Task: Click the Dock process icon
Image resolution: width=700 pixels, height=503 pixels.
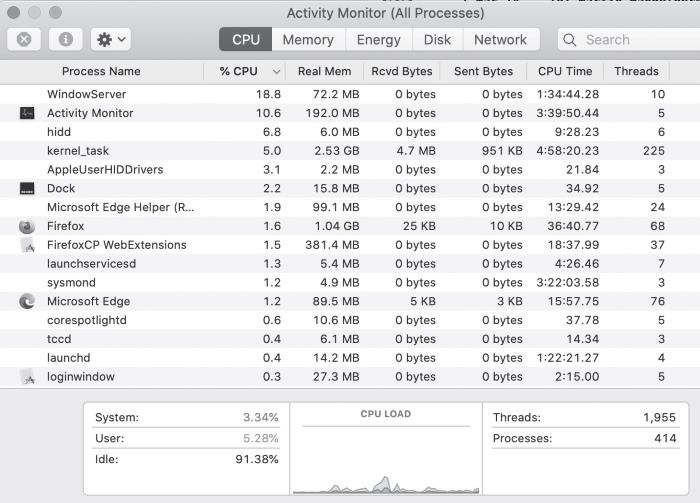Action: (x=27, y=188)
